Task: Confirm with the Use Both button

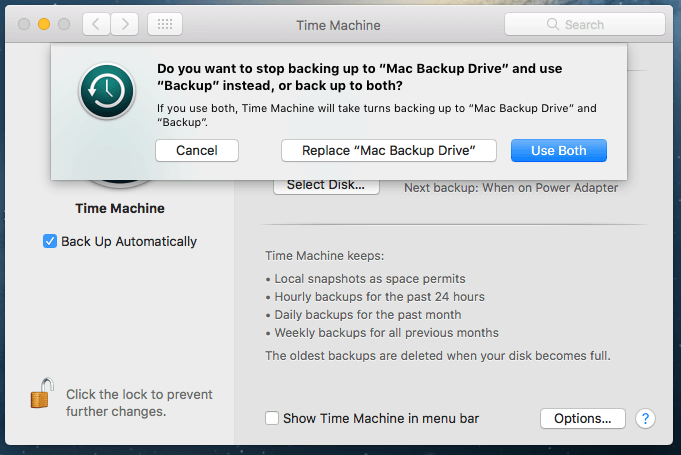Action: coord(558,150)
